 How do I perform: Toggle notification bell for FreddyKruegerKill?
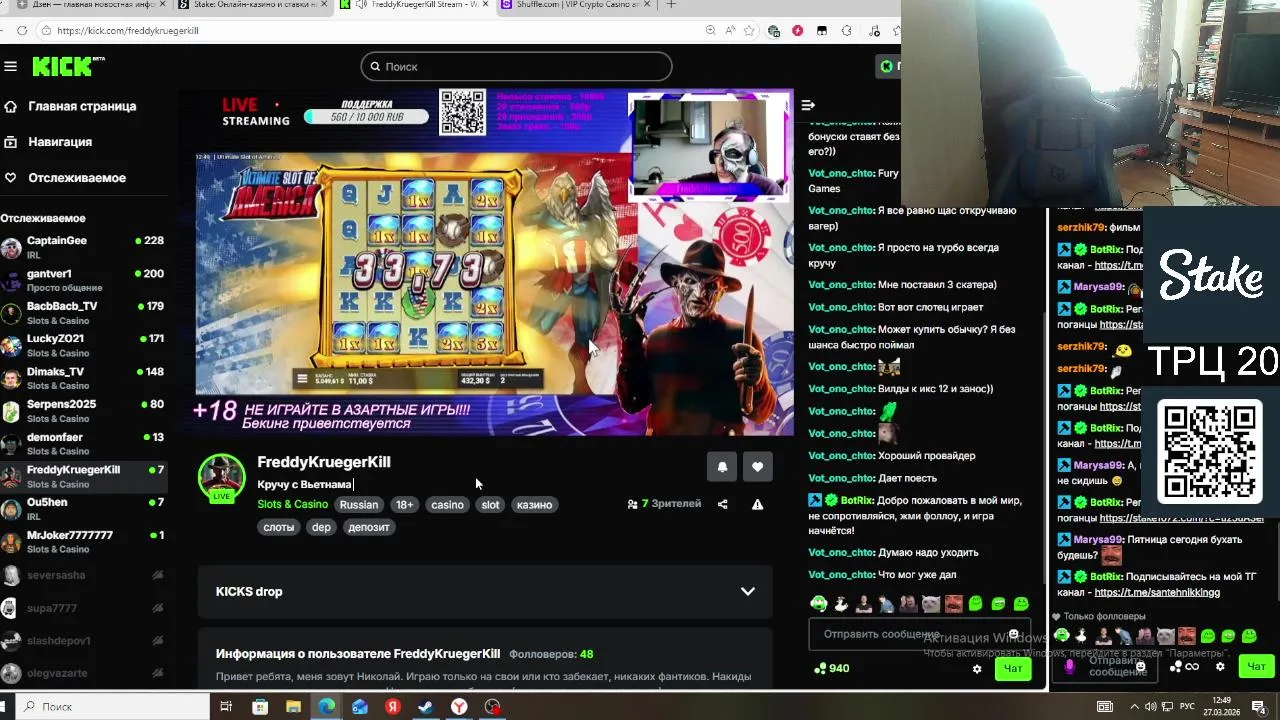722,467
